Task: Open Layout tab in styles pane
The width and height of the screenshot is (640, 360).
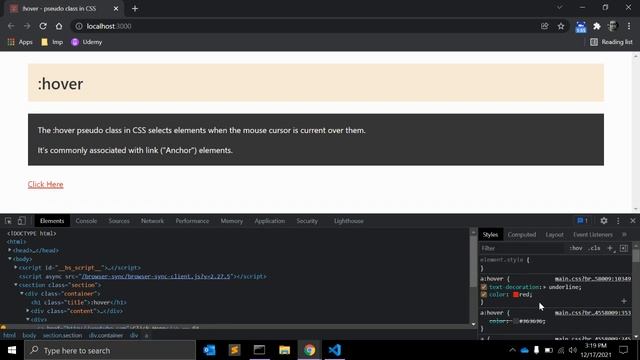Action: (554, 235)
